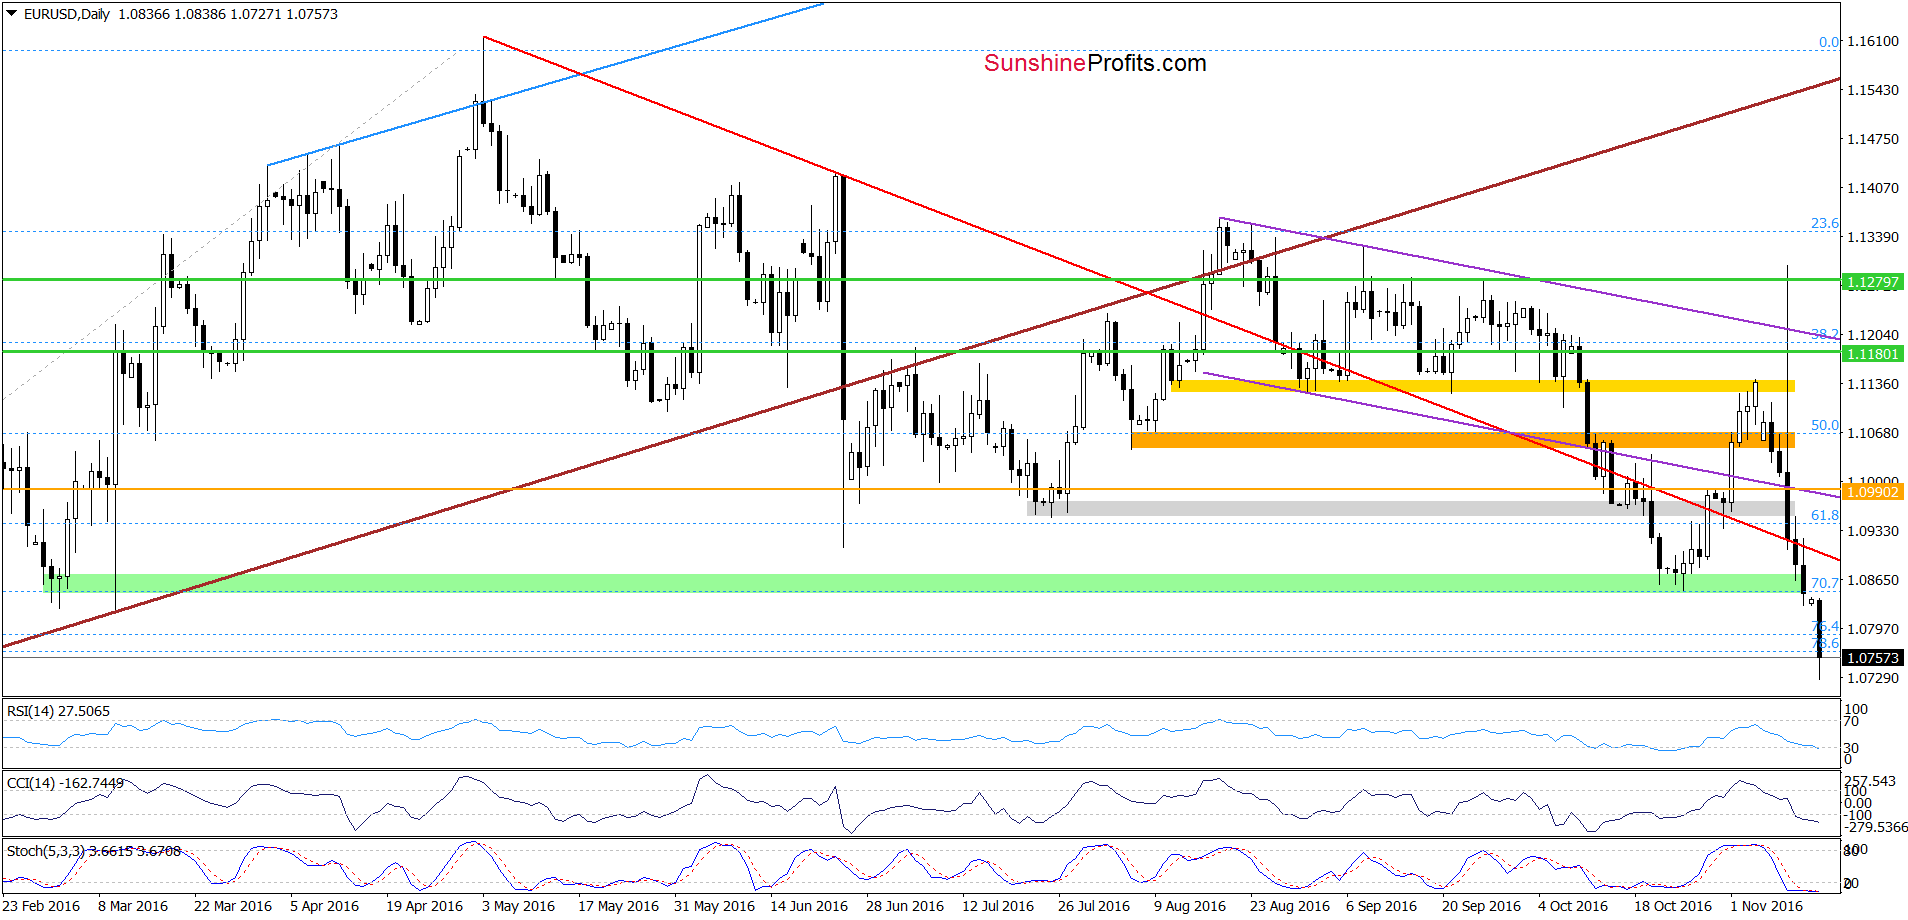Click the EURUSD,Daily chart title
The image size is (1908, 920).
(x=67, y=14)
